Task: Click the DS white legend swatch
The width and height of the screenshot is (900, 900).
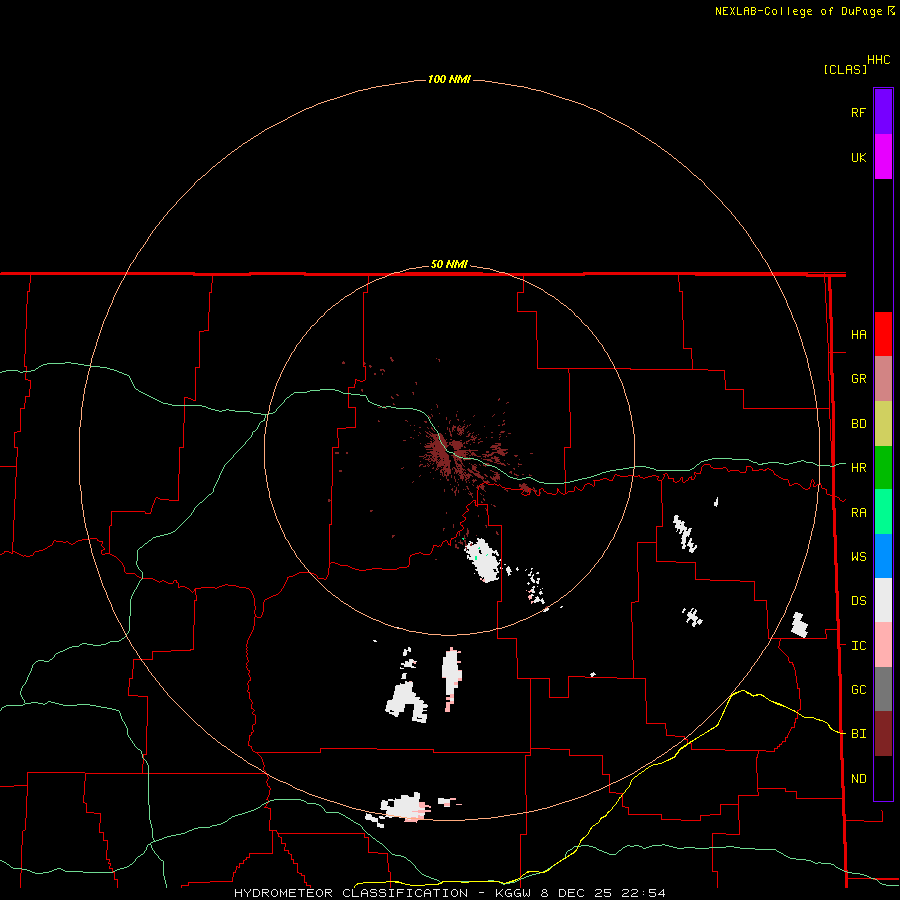Action: pos(883,600)
